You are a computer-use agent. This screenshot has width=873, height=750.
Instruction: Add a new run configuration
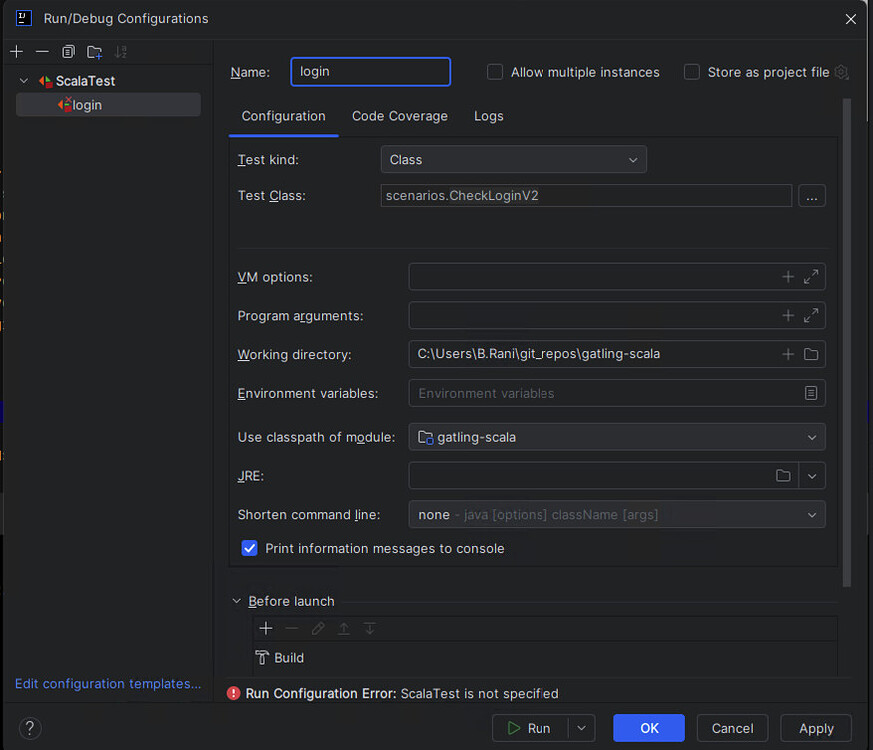(15, 51)
